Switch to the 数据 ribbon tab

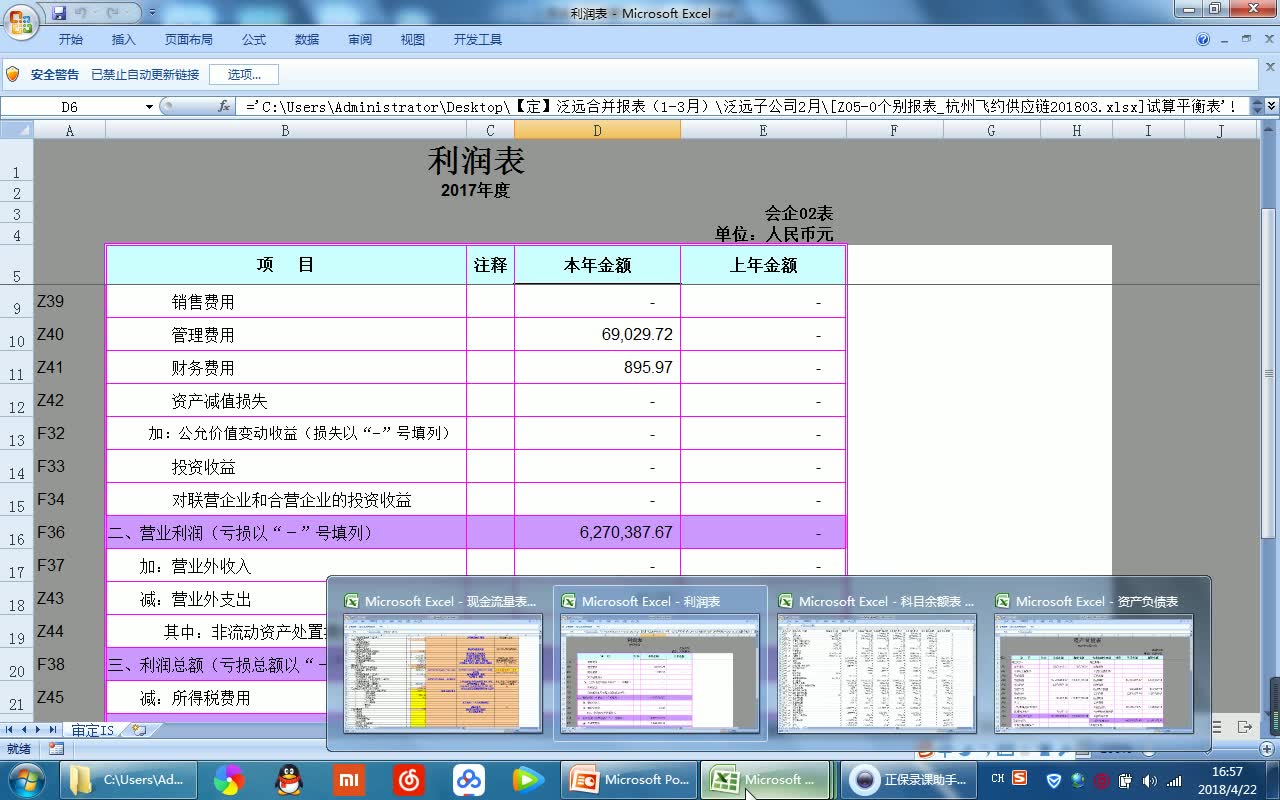(307, 39)
